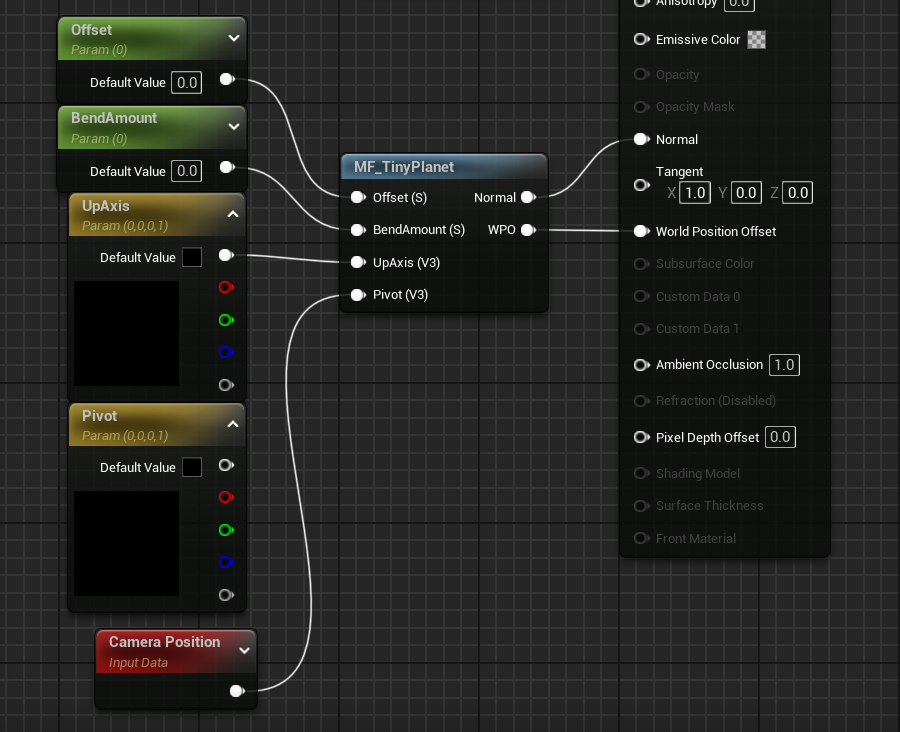Click the Shading Model input pin
The height and width of the screenshot is (732, 900).
click(x=642, y=474)
